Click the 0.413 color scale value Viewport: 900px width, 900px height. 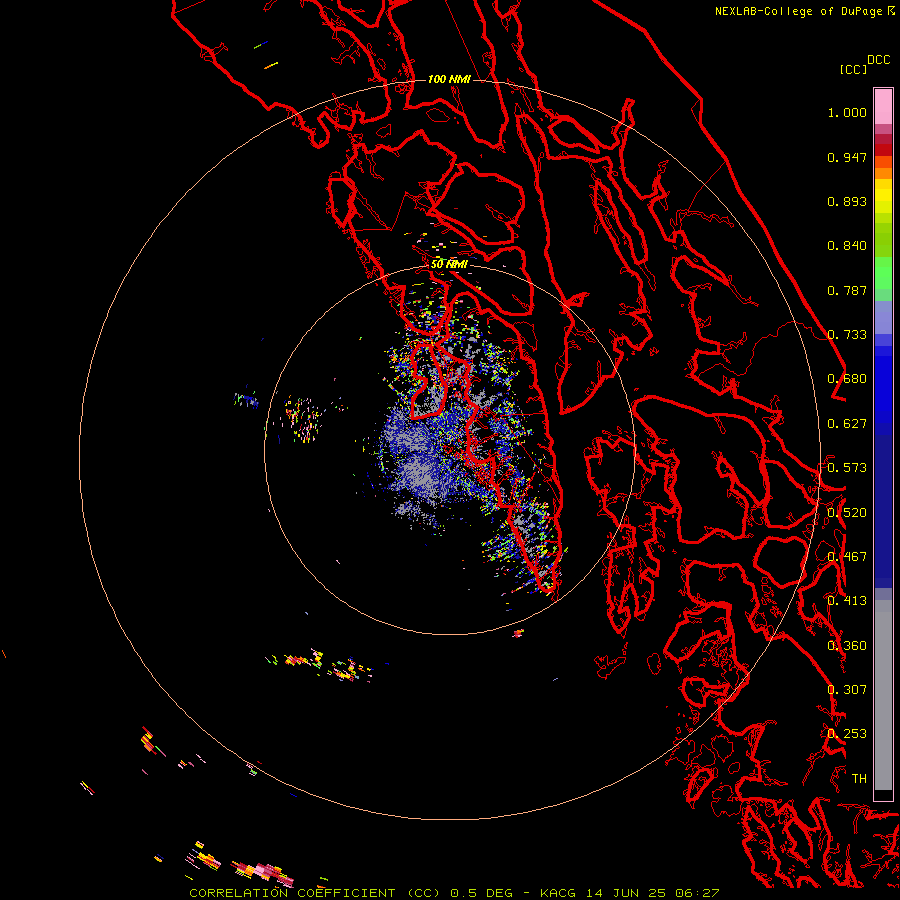click(847, 601)
